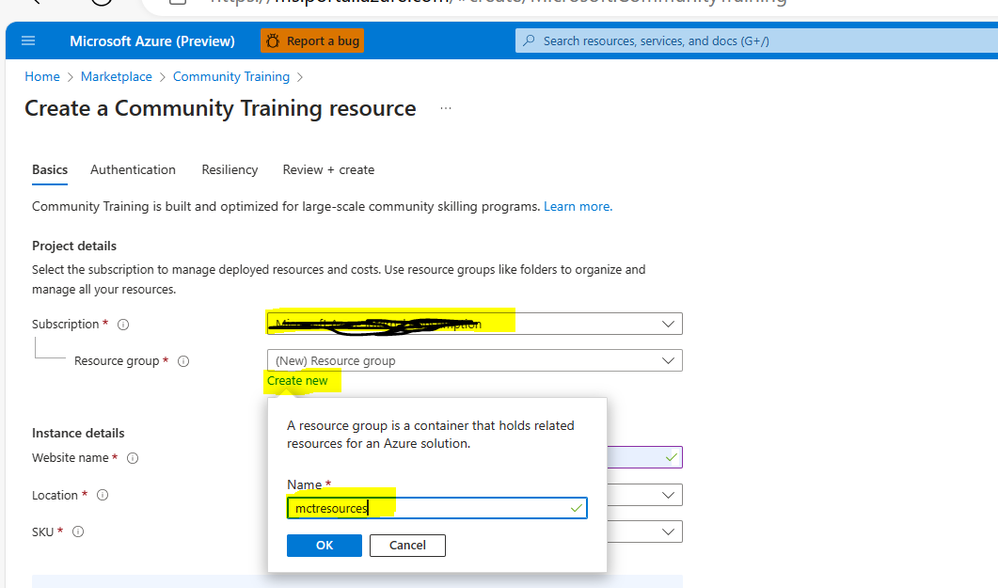Click the Create new link
This screenshot has width=998, height=588.
[x=297, y=381]
